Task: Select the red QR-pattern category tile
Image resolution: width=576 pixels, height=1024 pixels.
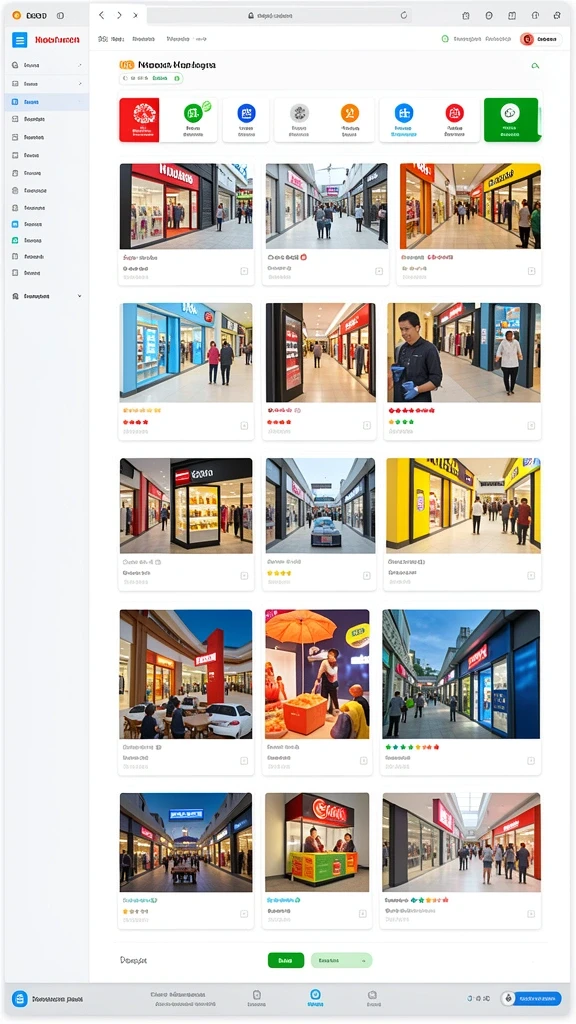Action: [139, 120]
